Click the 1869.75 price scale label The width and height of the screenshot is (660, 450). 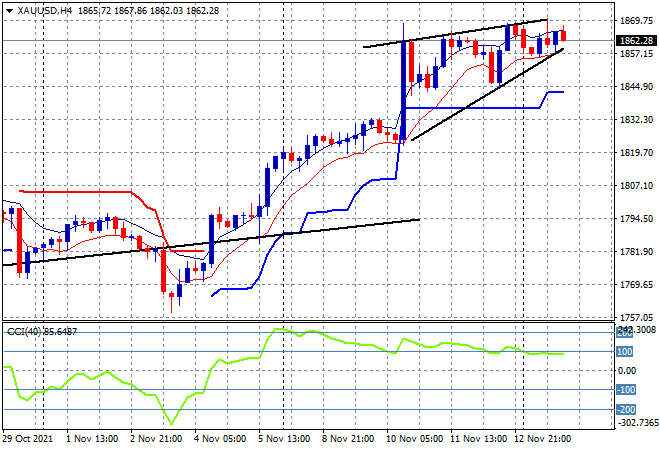click(x=636, y=20)
